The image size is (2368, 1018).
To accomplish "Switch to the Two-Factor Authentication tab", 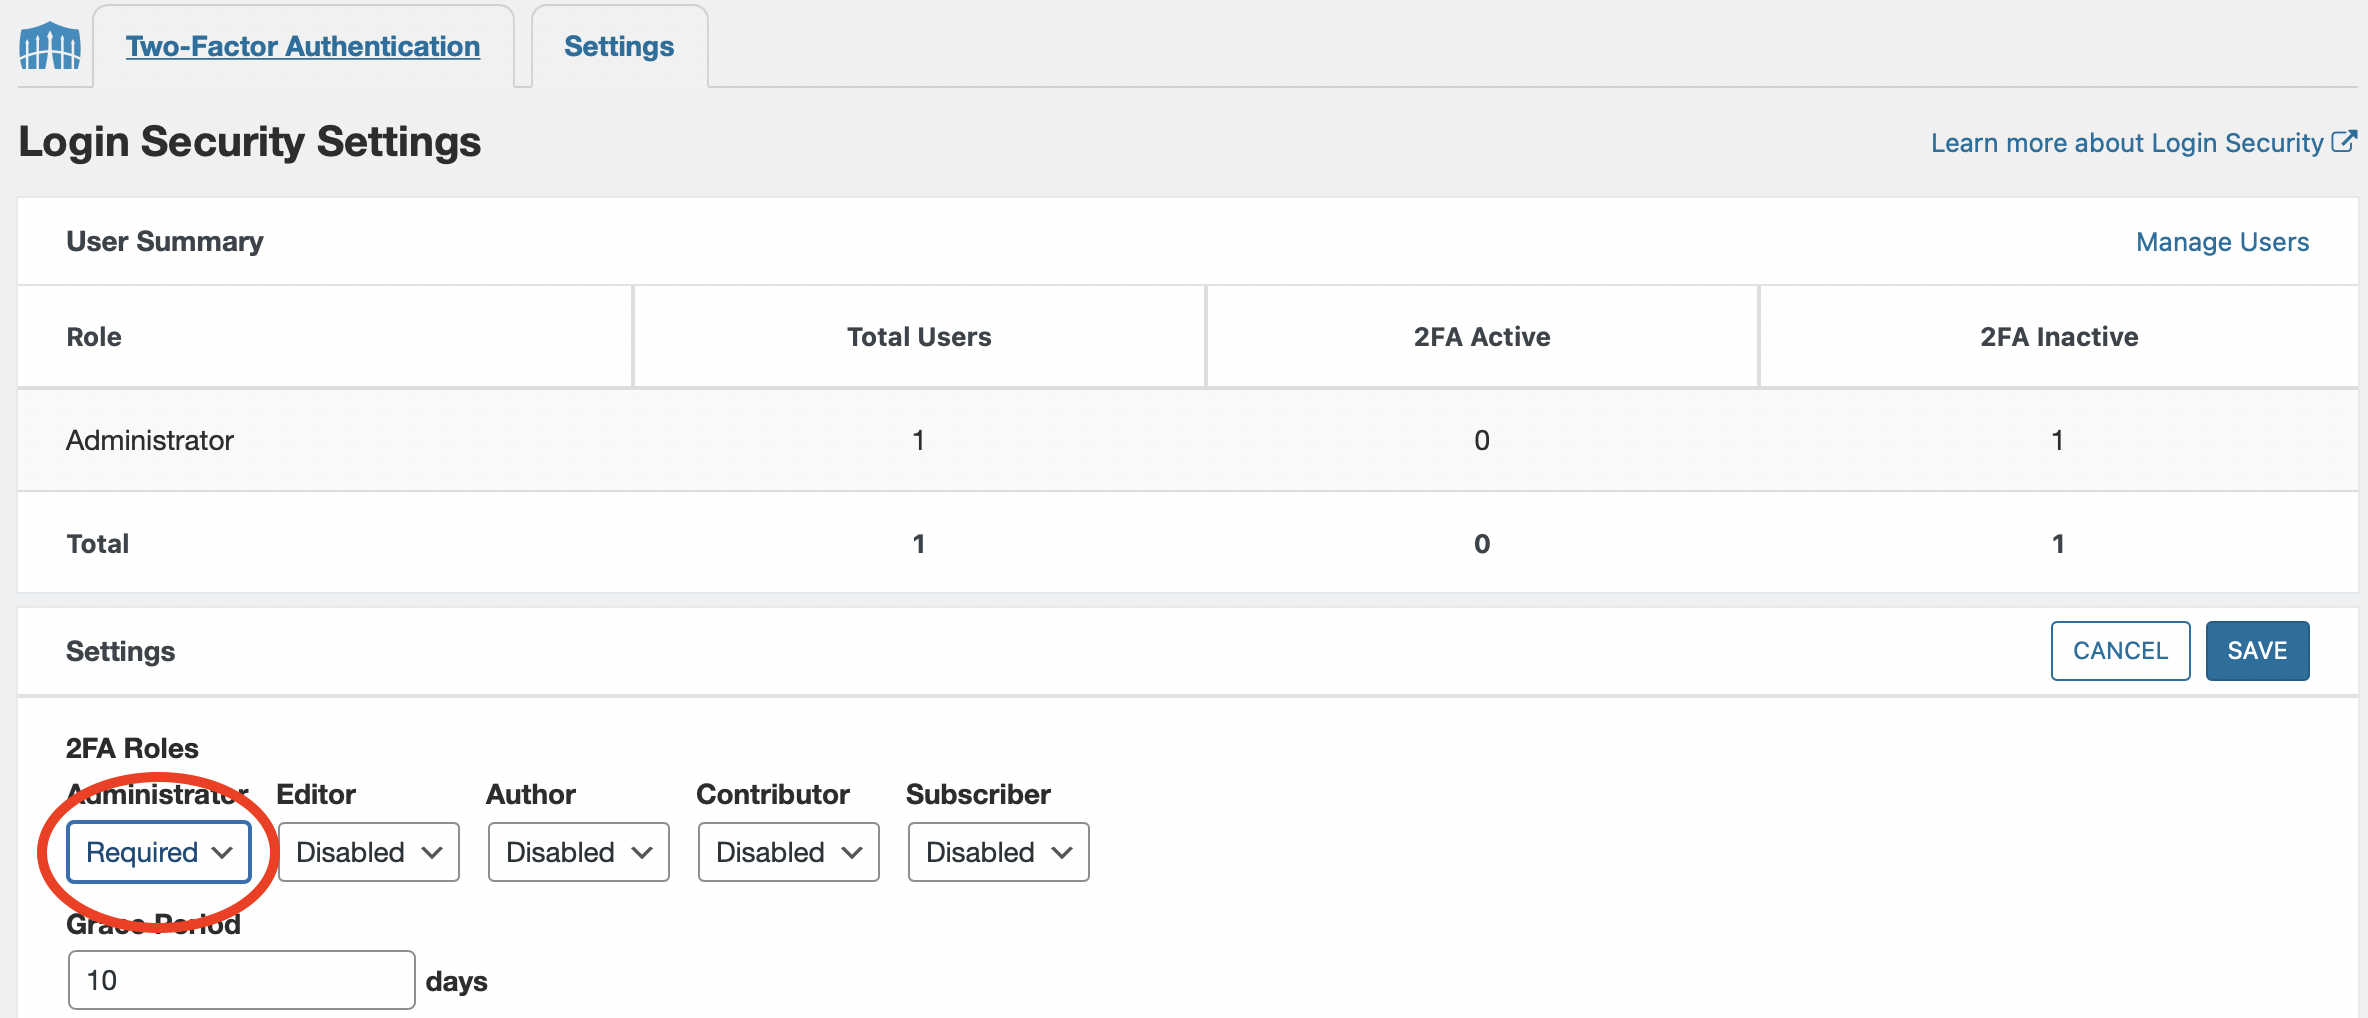I will pyautogui.click(x=303, y=46).
